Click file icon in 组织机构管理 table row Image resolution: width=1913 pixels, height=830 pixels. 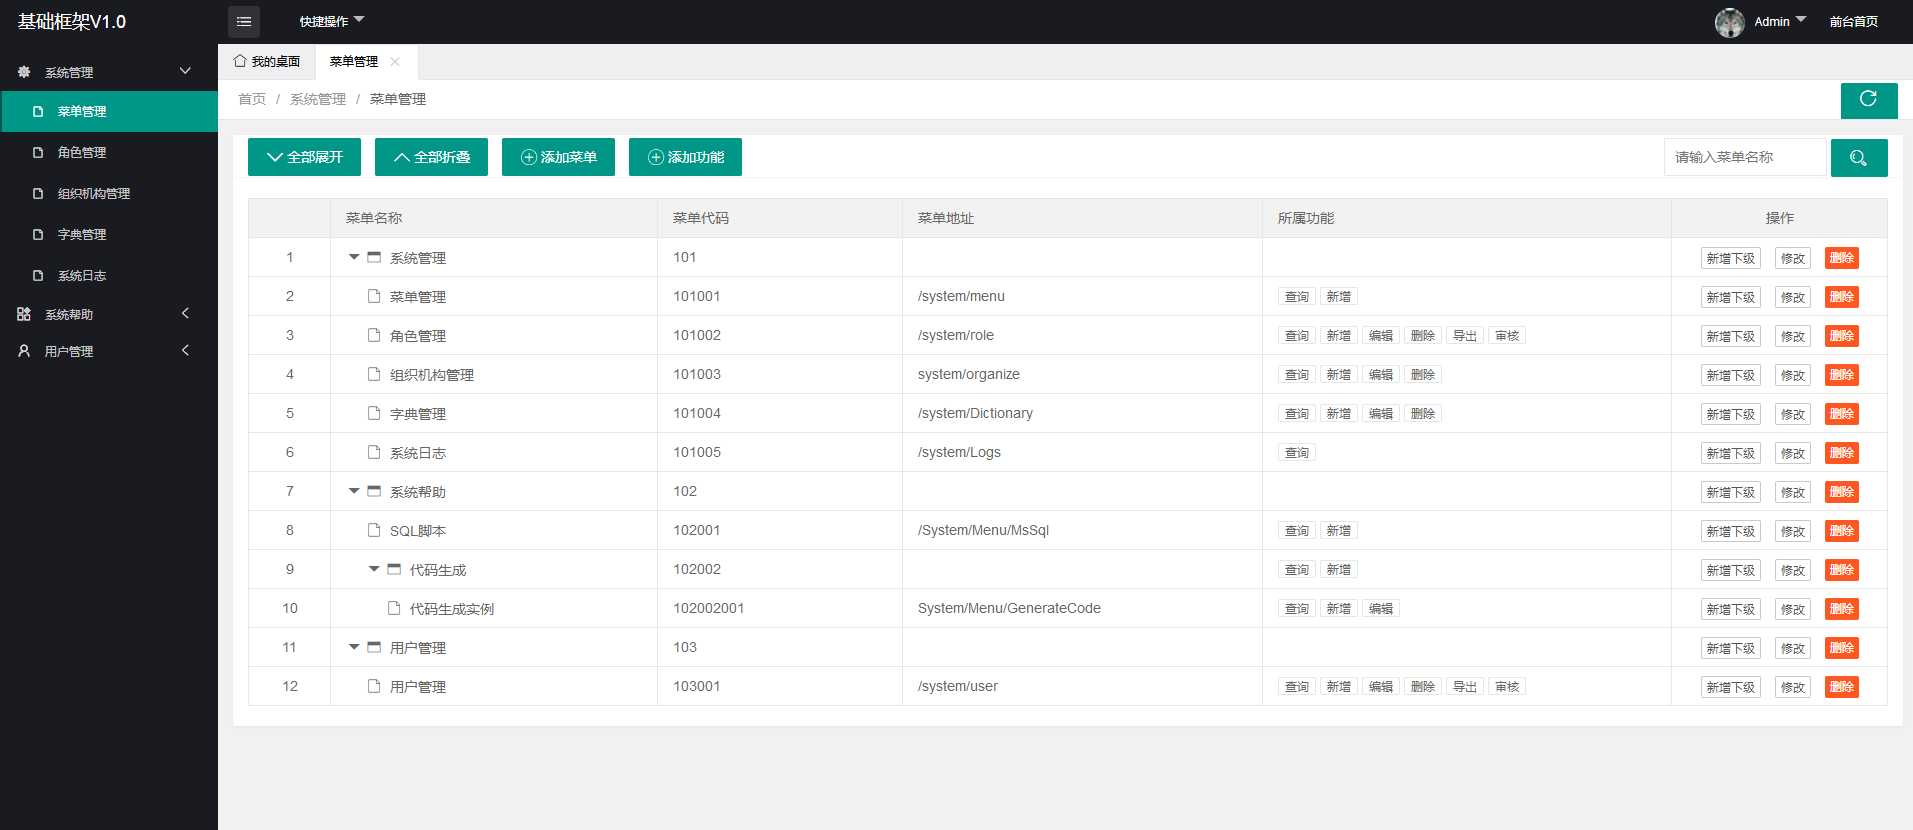click(x=374, y=374)
